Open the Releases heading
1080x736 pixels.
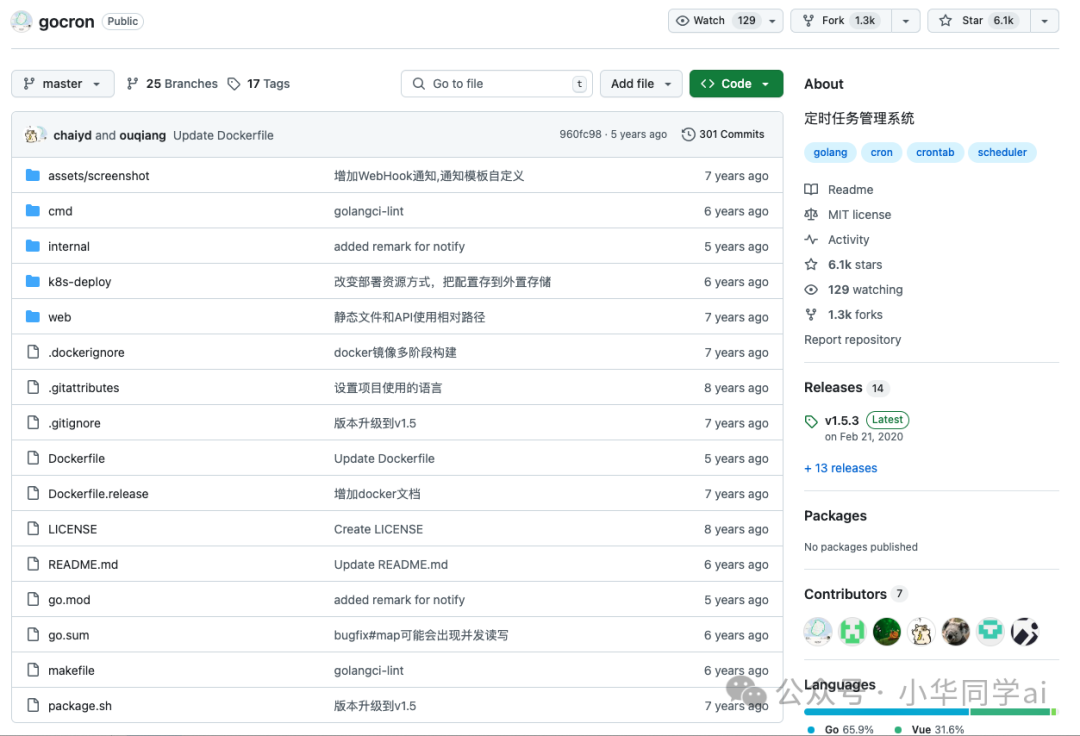(x=833, y=388)
